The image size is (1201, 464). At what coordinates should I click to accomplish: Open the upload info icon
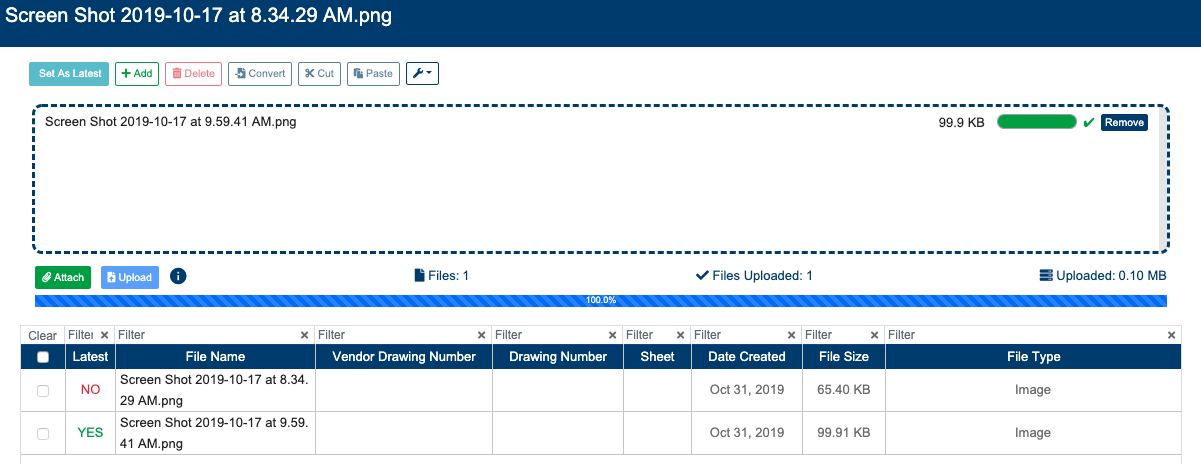178,276
